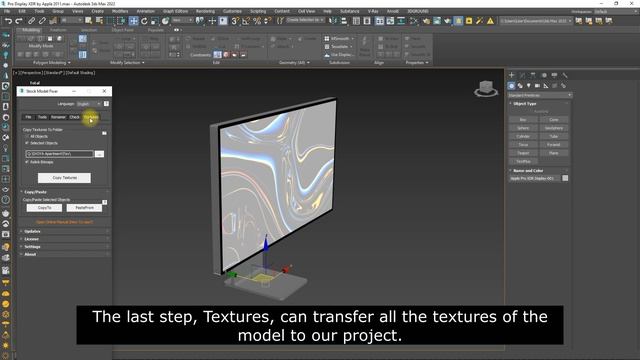Click the Perspective viewport label
The height and width of the screenshot is (360, 640).
point(30,73)
